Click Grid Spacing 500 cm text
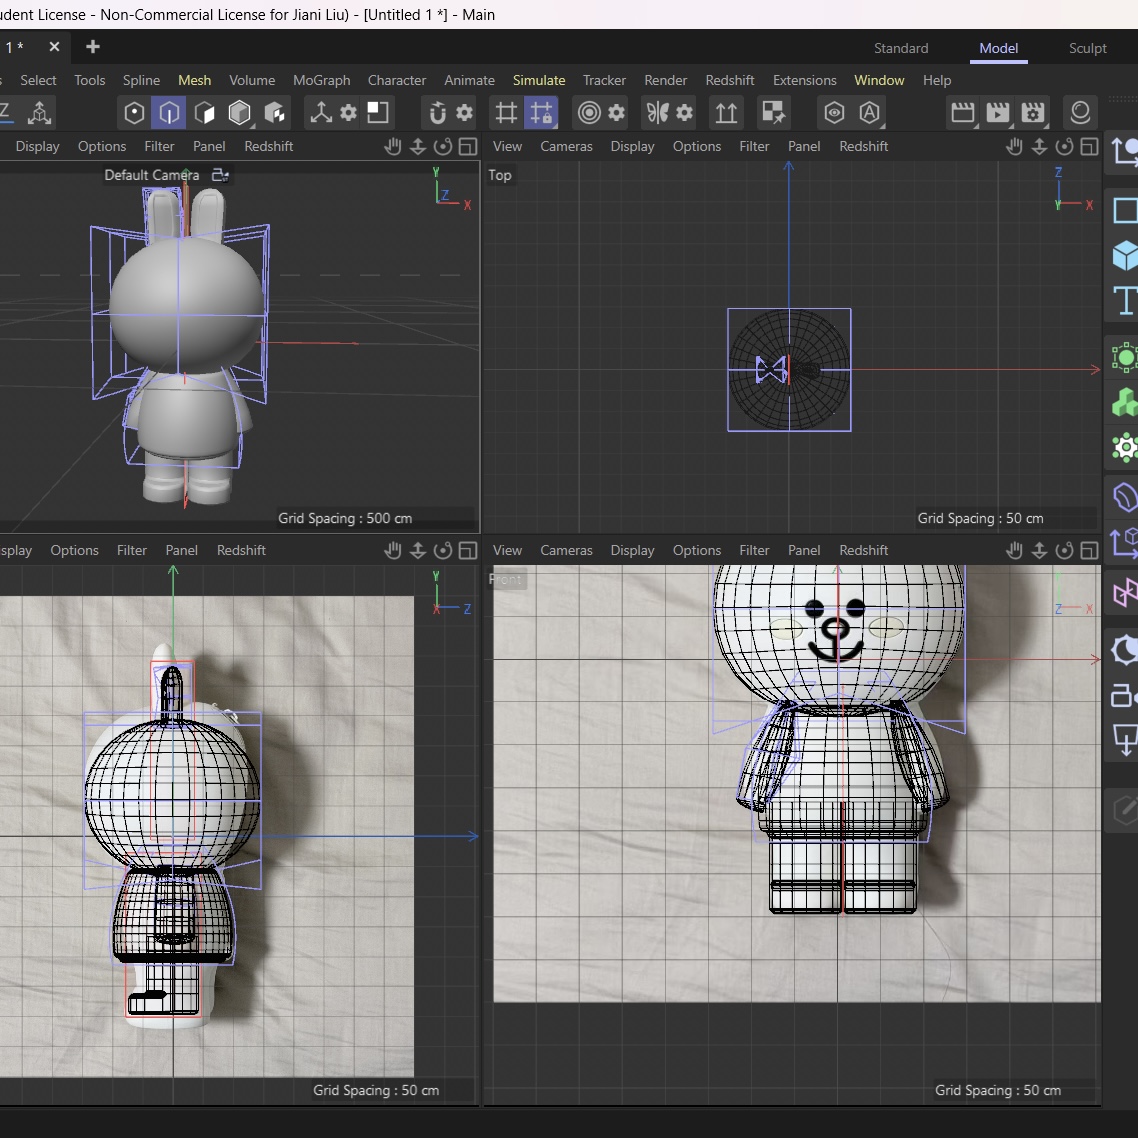 pyautogui.click(x=345, y=519)
